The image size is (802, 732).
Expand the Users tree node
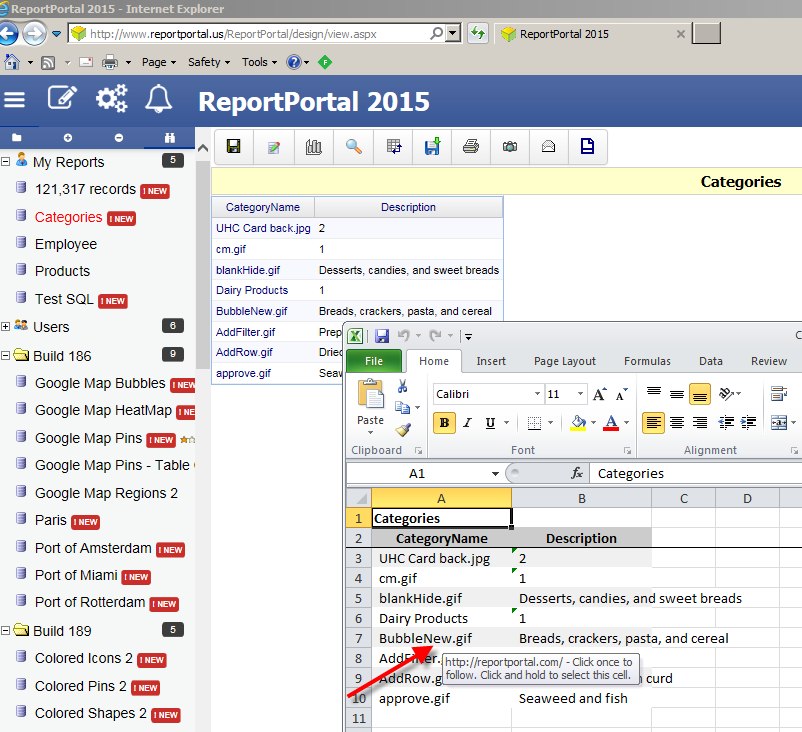point(6,326)
